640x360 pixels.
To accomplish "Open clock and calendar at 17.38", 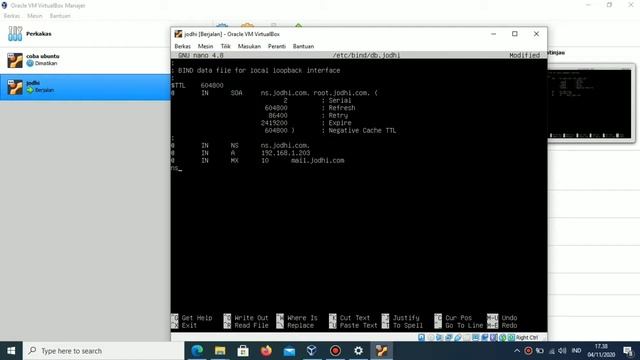I will 601,351.
